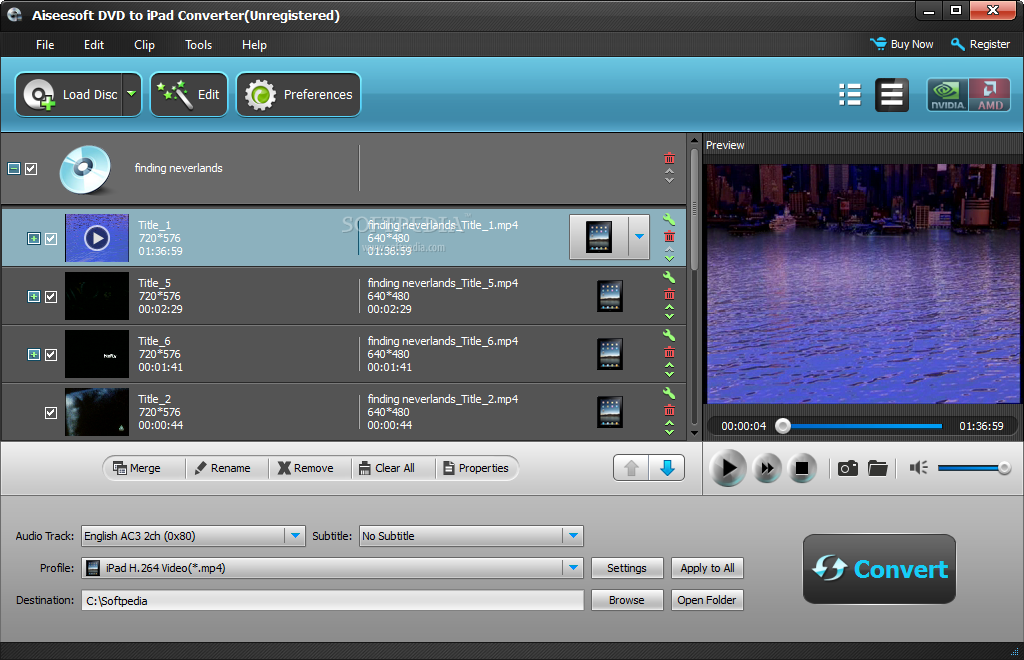Screen dimensions: 1024x660
Task: Delete Title_6 with the trash icon
Action: [669, 353]
